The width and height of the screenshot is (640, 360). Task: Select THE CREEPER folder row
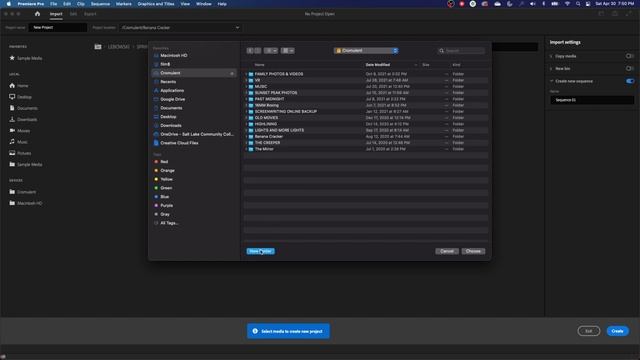point(366,143)
